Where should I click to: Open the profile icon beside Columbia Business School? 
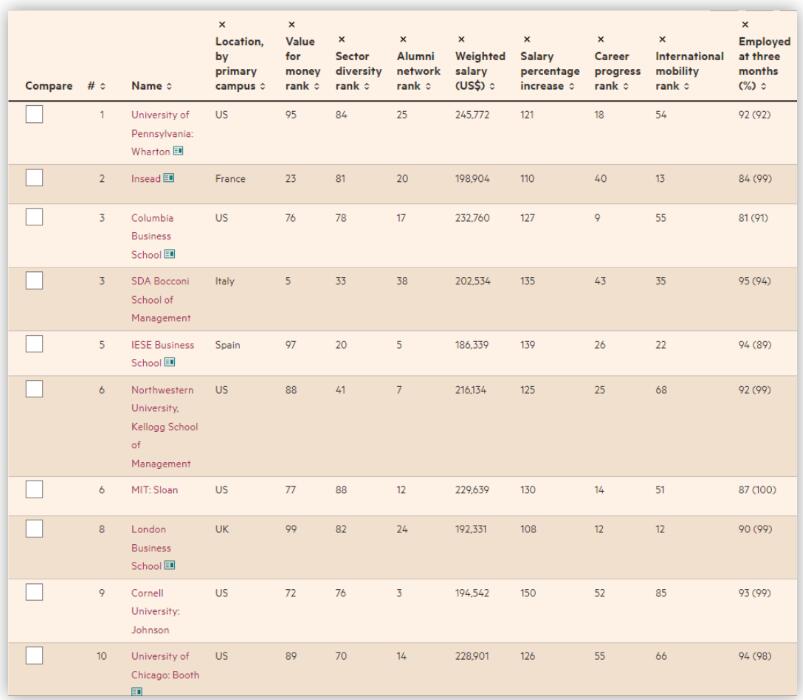pos(170,254)
